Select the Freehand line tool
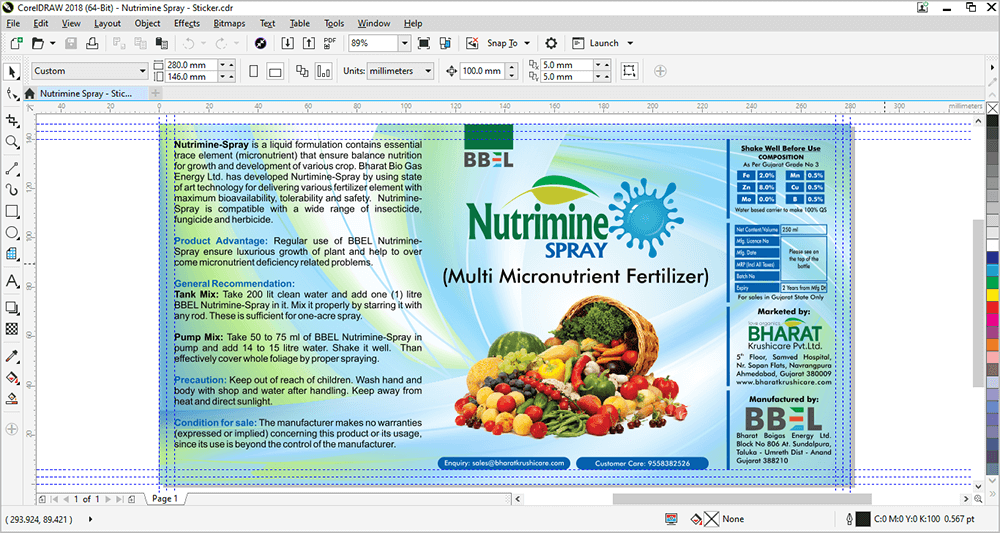The width and height of the screenshot is (1000, 533). 11,169
